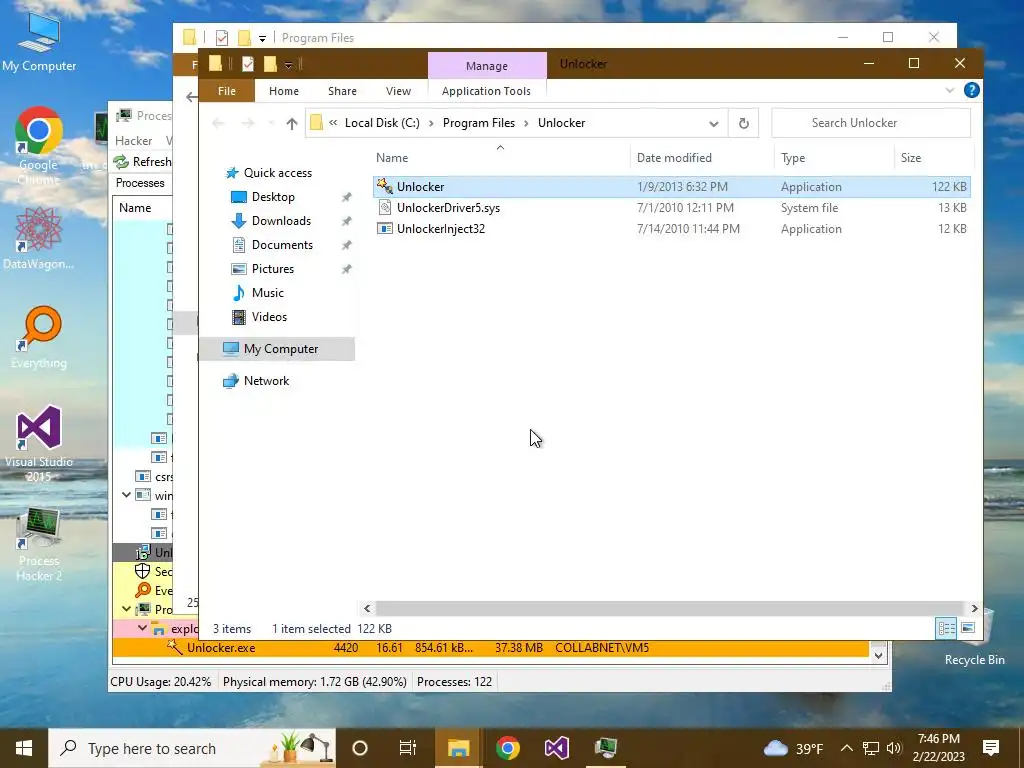The width and height of the screenshot is (1024, 768).
Task: Select the UnlockerInject32 application file
Action: 671,229
